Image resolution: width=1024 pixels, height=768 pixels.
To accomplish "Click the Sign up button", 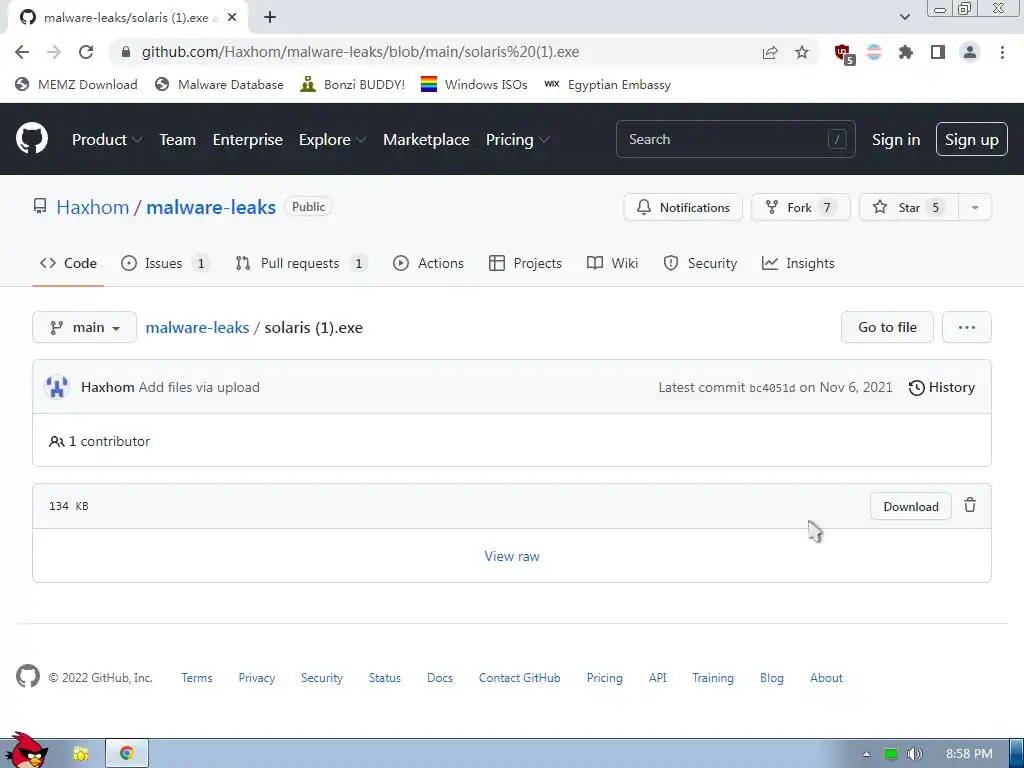I will click(x=971, y=140).
